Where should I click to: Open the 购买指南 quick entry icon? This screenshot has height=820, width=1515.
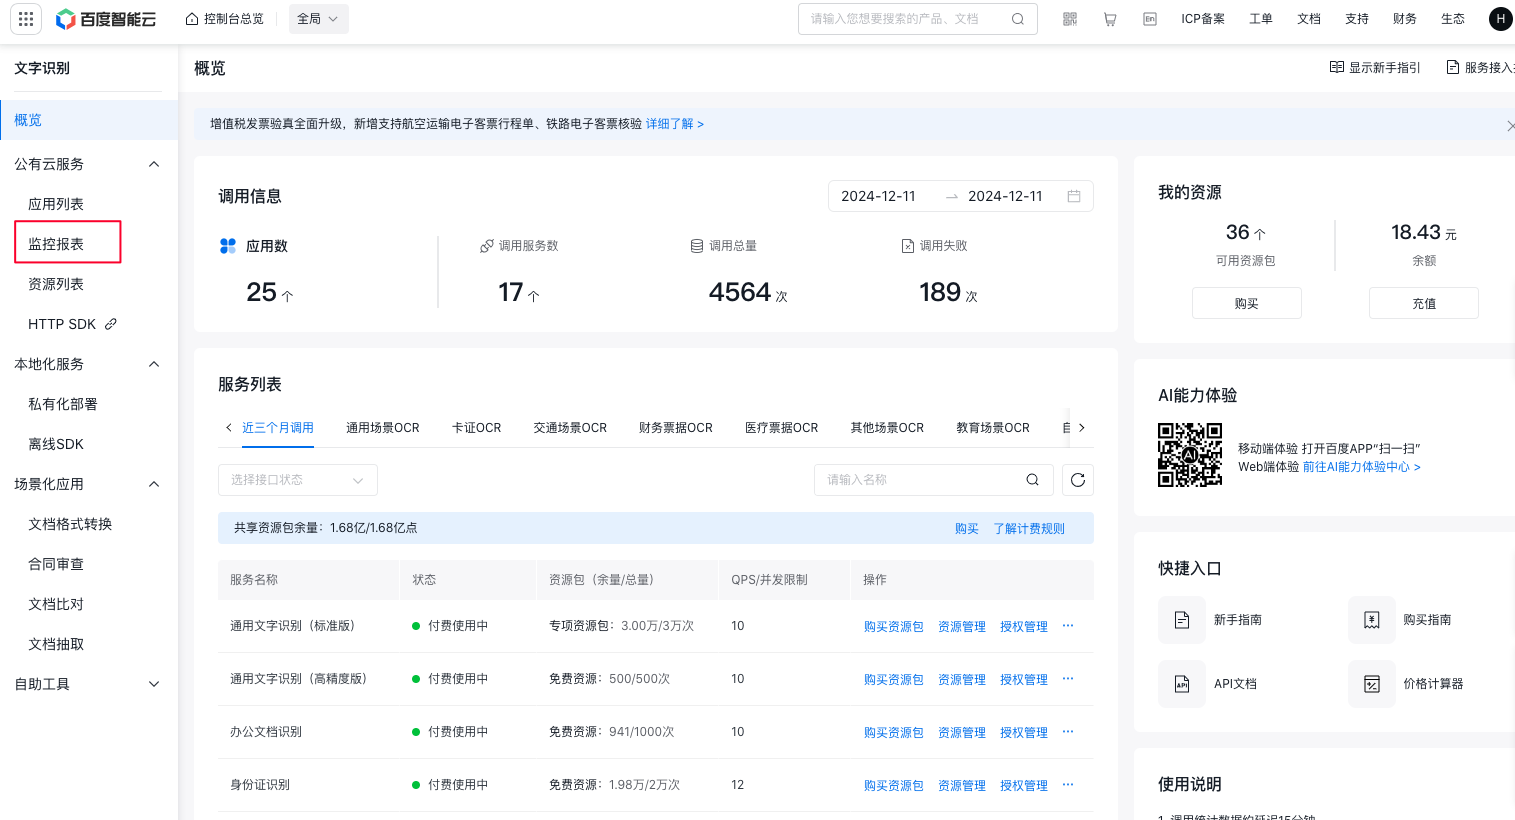pos(1372,620)
